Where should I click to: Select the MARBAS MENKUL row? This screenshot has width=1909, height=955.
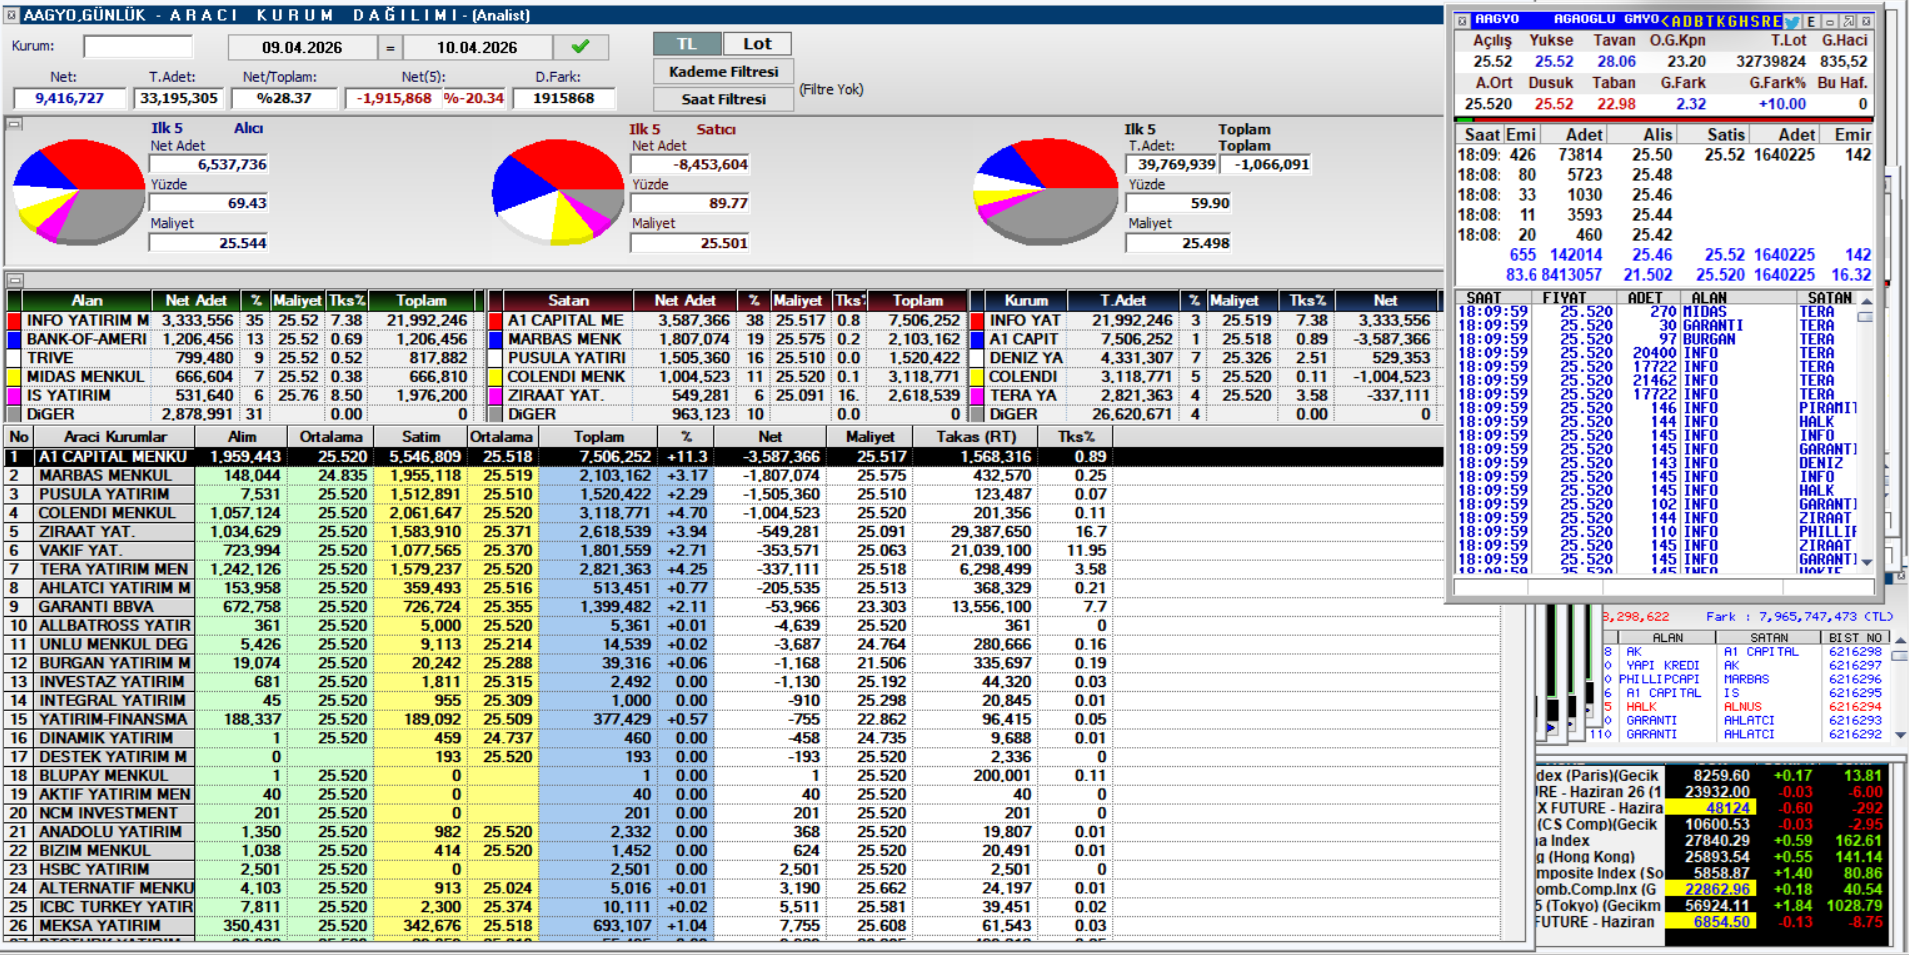pos(105,476)
